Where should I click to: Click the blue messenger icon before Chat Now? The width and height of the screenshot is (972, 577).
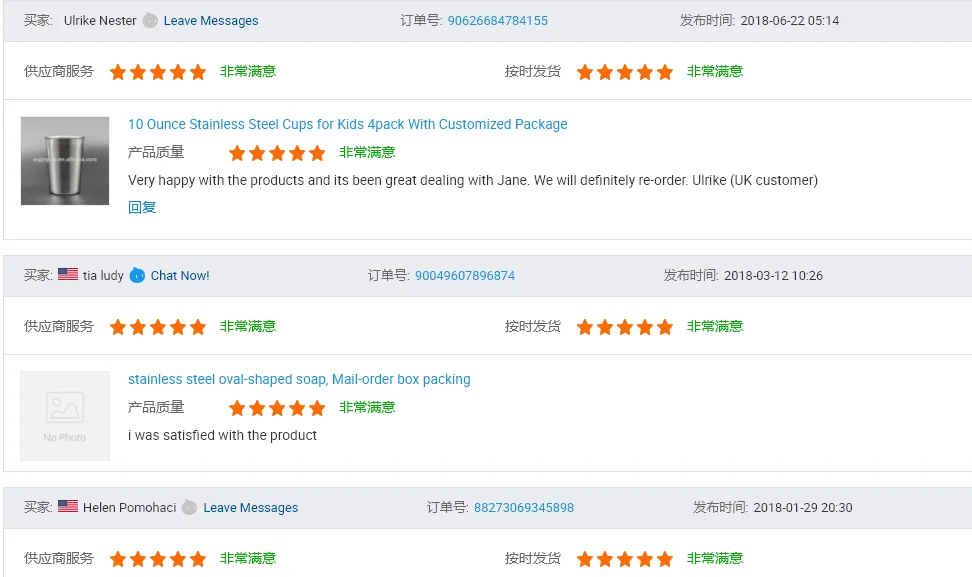pos(138,275)
